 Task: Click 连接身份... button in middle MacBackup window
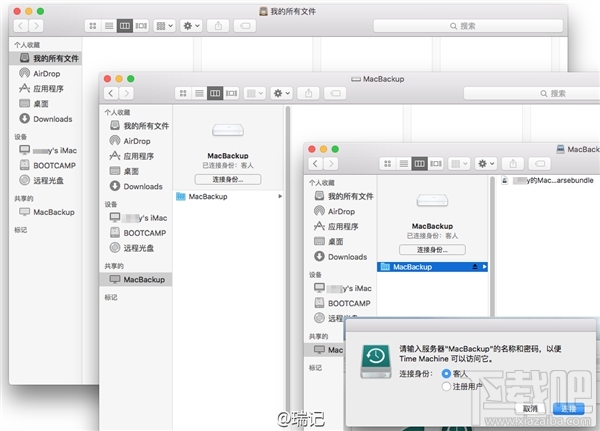[x=228, y=179]
